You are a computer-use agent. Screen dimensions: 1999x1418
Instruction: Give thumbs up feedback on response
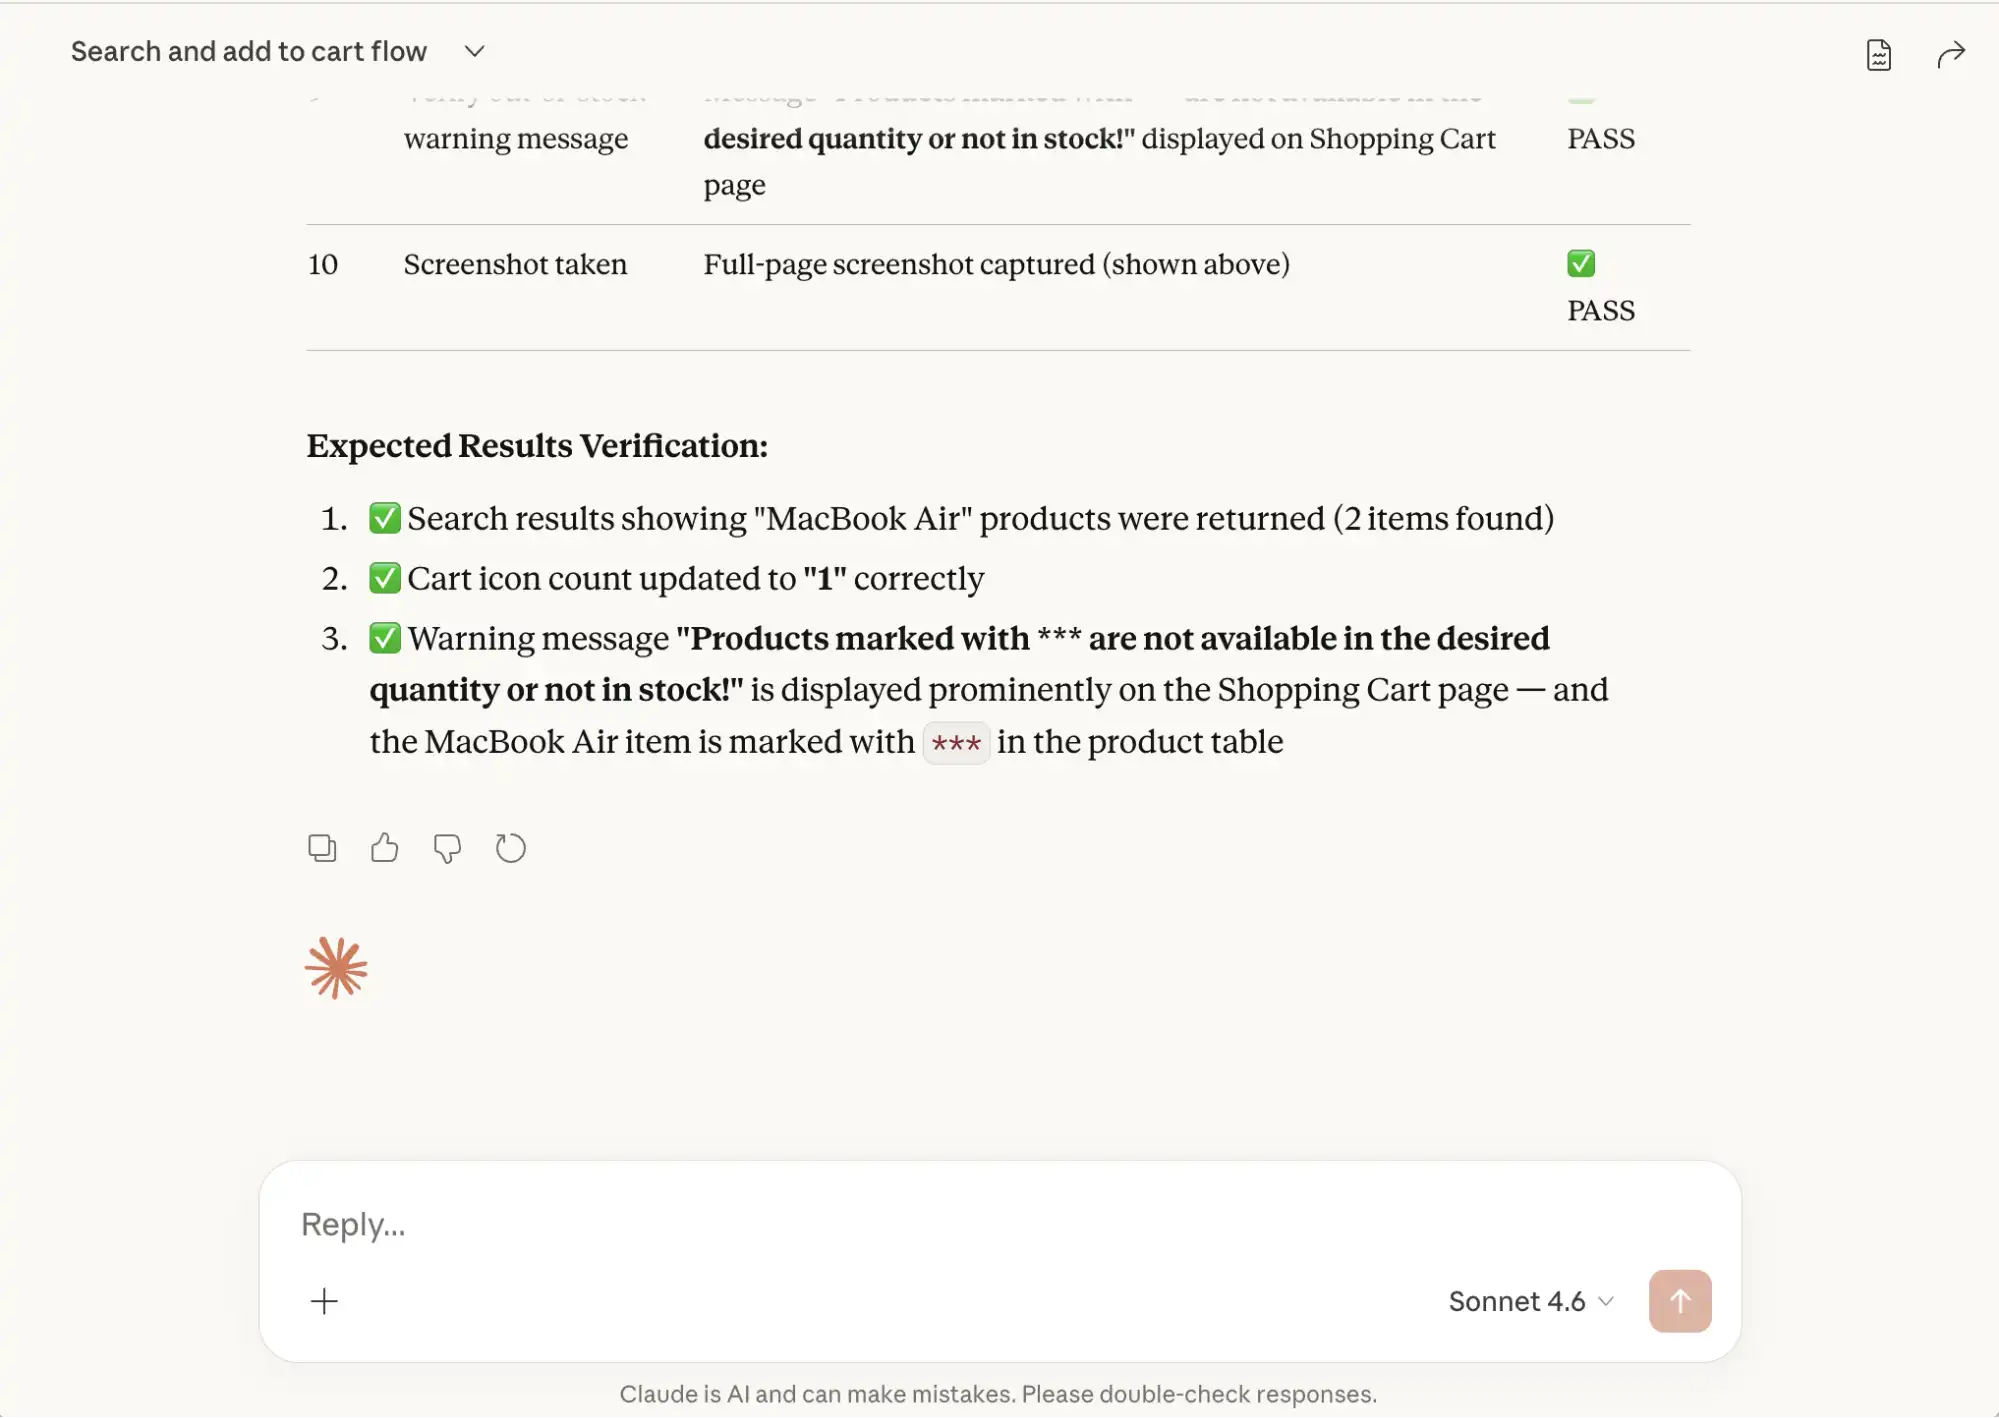(x=384, y=848)
